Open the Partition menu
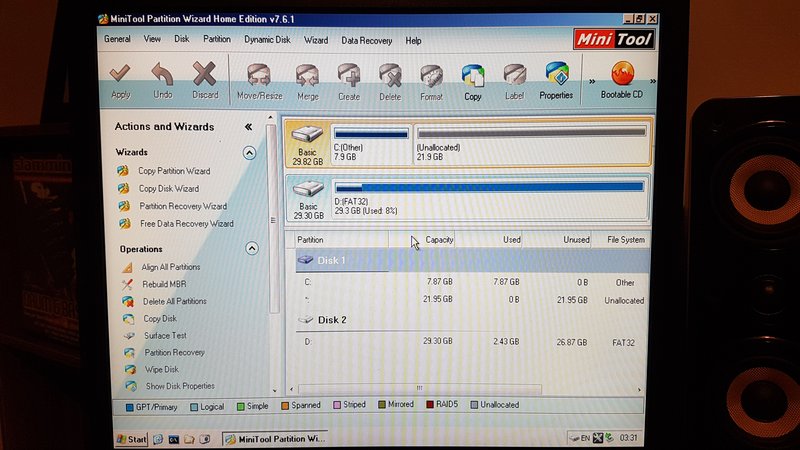 click(x=217, y=39)
